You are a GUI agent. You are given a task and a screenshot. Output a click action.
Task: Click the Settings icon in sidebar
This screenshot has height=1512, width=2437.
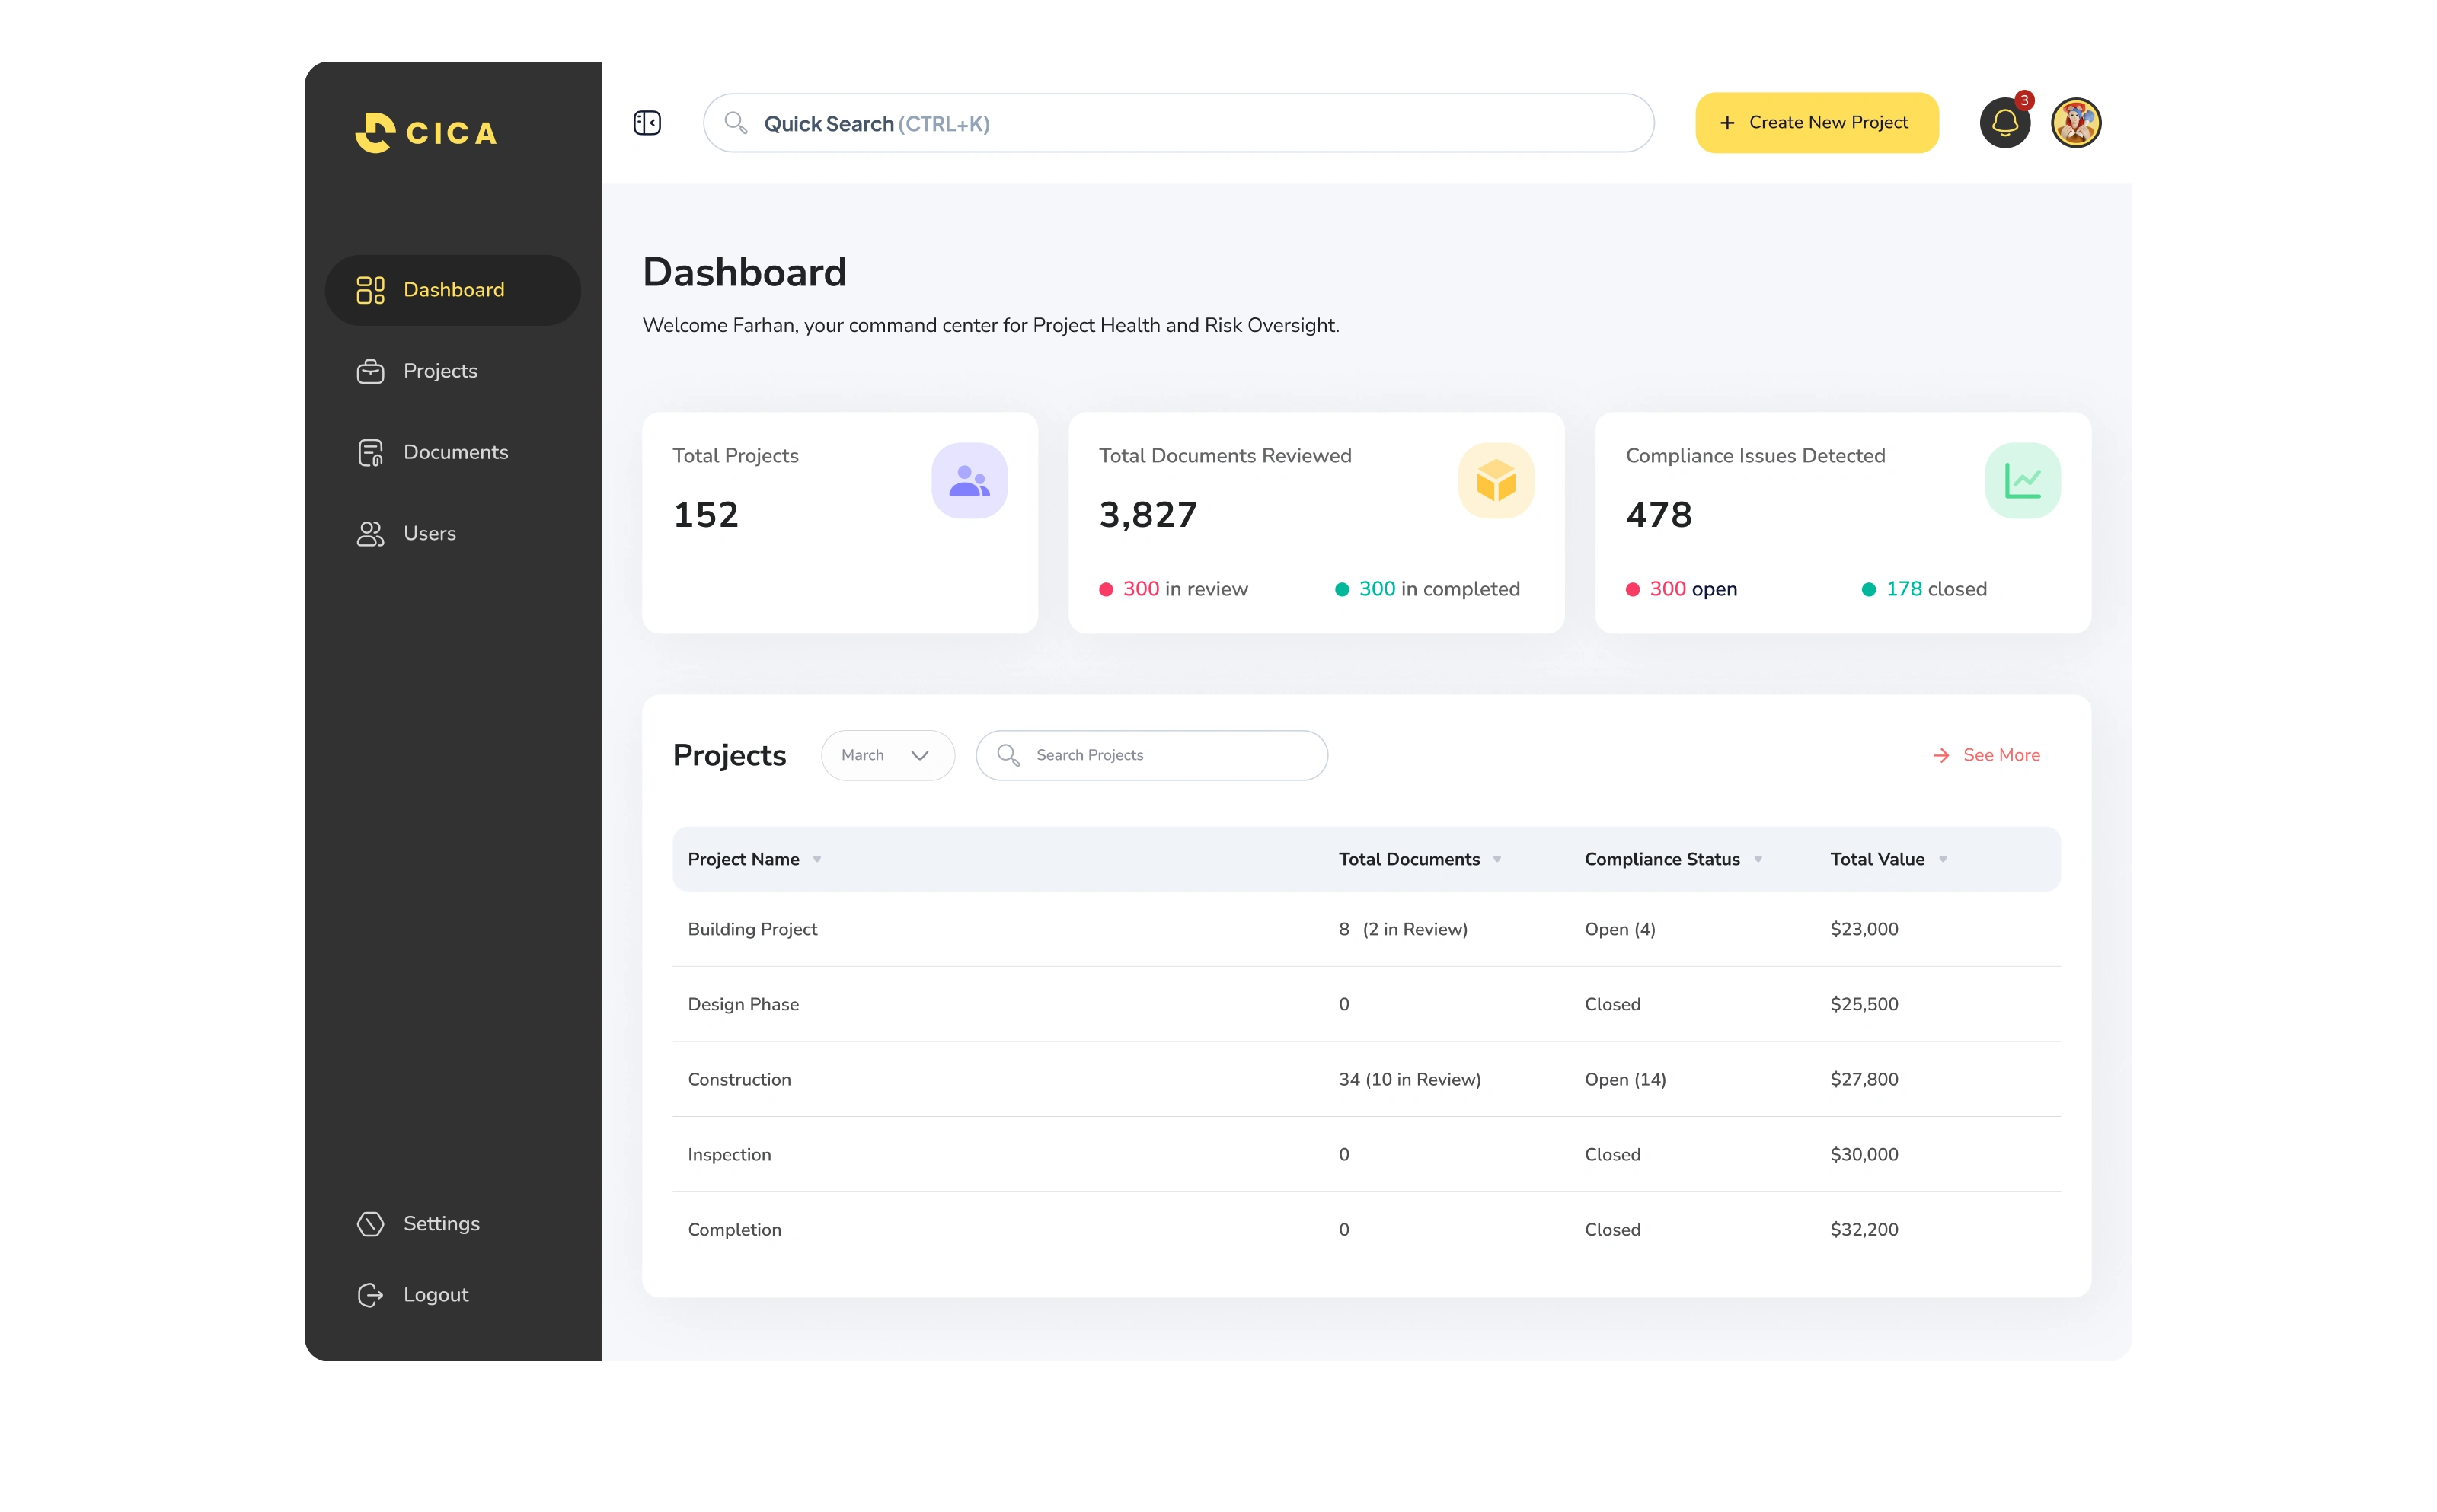tap(370, 1223)
